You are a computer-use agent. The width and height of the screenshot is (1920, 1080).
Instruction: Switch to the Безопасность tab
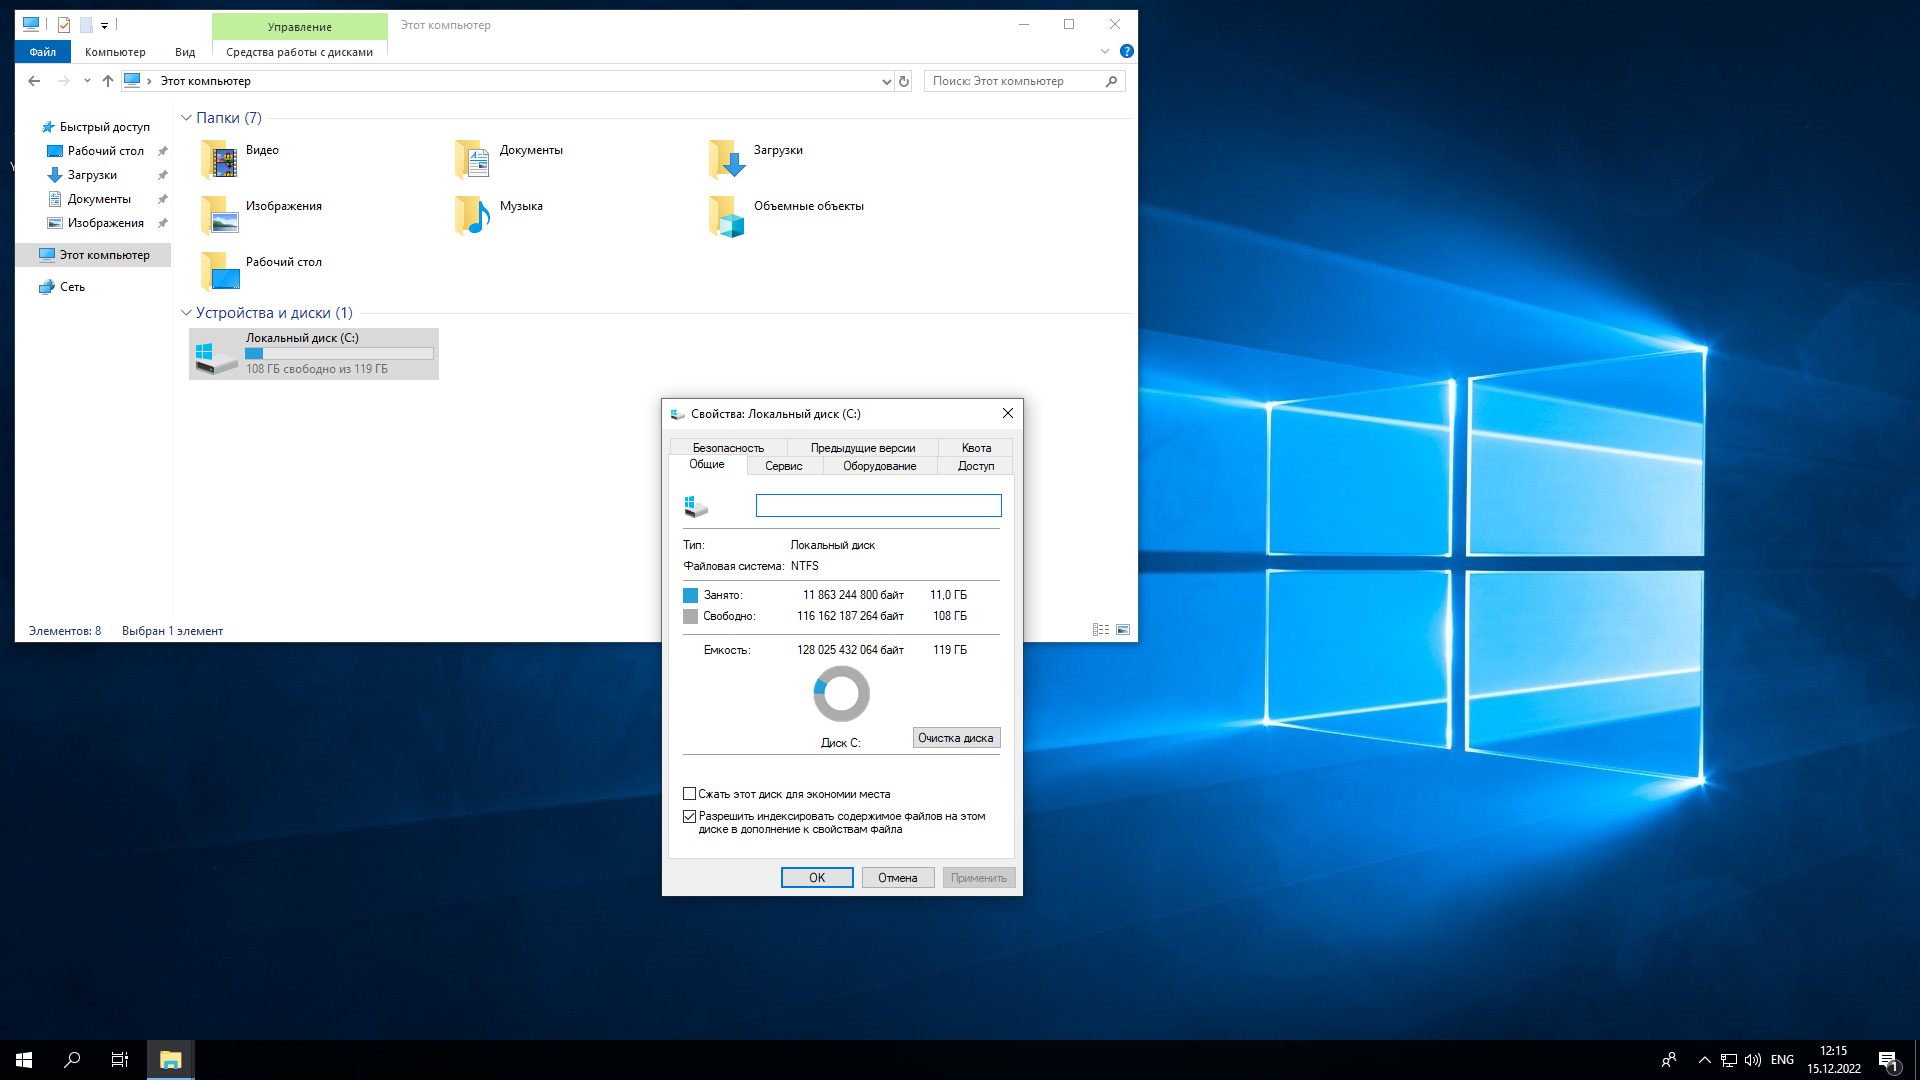[728, 448]
